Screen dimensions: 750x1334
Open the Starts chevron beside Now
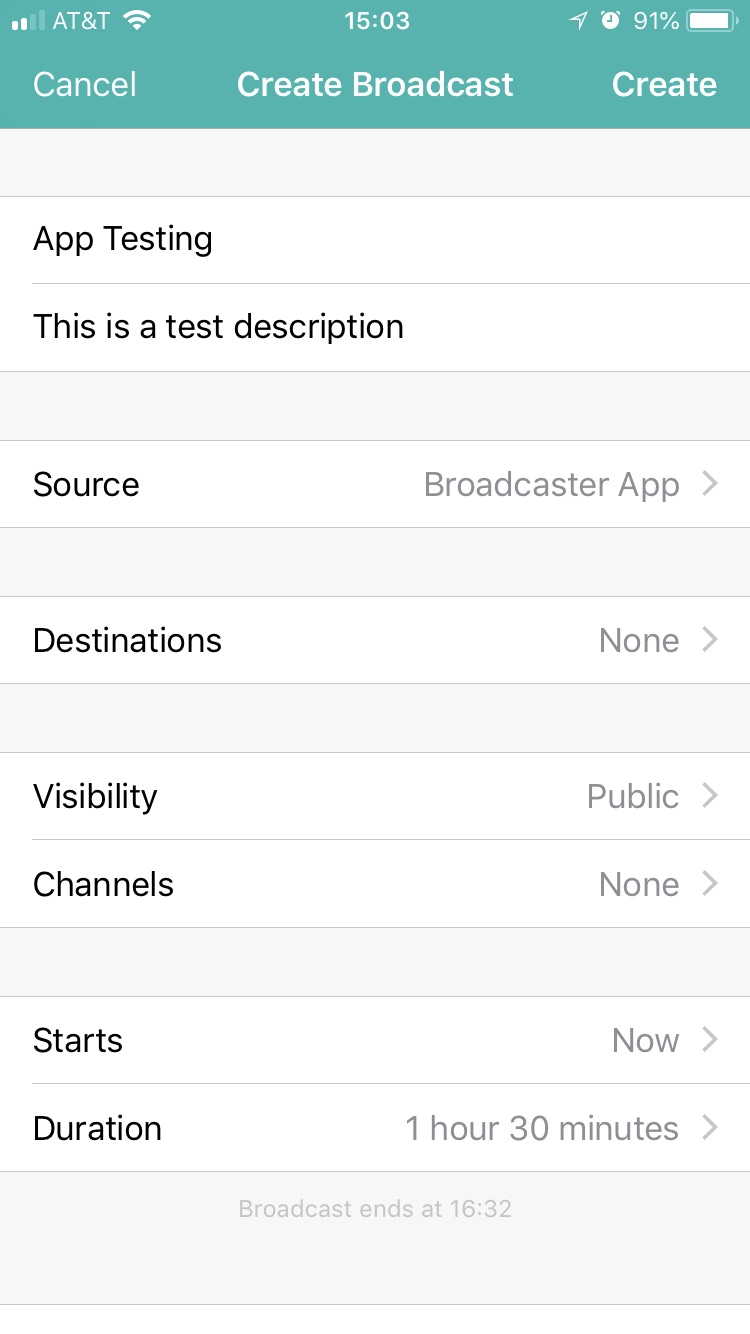click(x=710, y=1040)
